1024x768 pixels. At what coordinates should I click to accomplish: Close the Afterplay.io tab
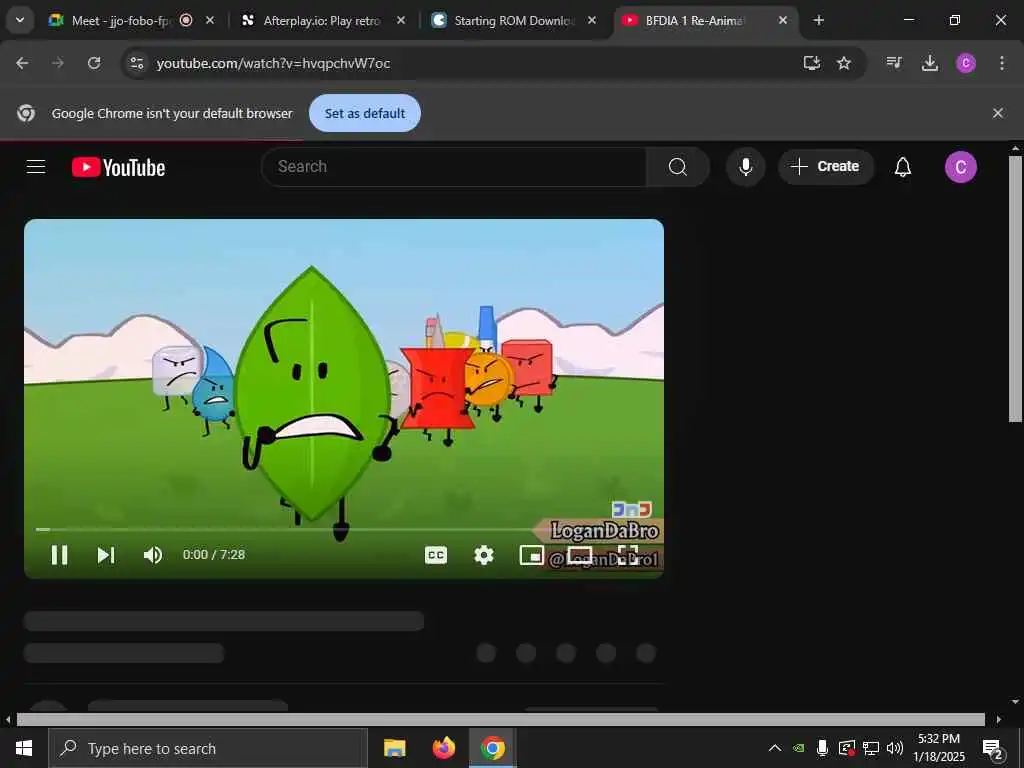pyautogui.click(x=401, y=20)
